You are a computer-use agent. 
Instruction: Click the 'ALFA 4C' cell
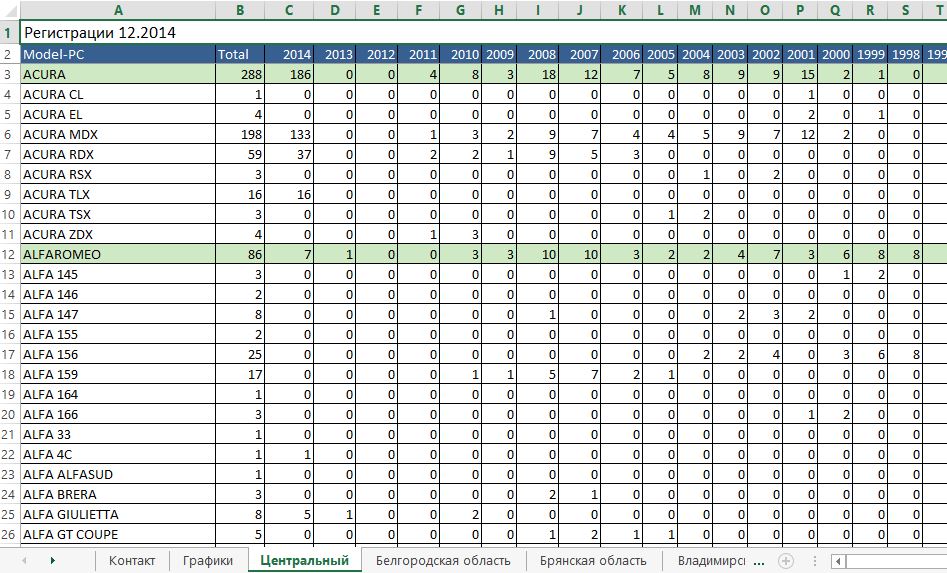click(118, 454)
